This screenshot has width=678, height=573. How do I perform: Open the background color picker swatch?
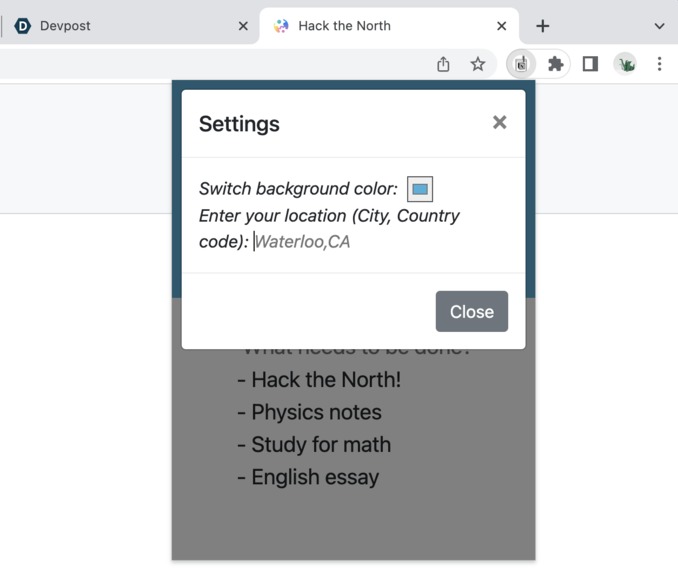coord(420,189)
